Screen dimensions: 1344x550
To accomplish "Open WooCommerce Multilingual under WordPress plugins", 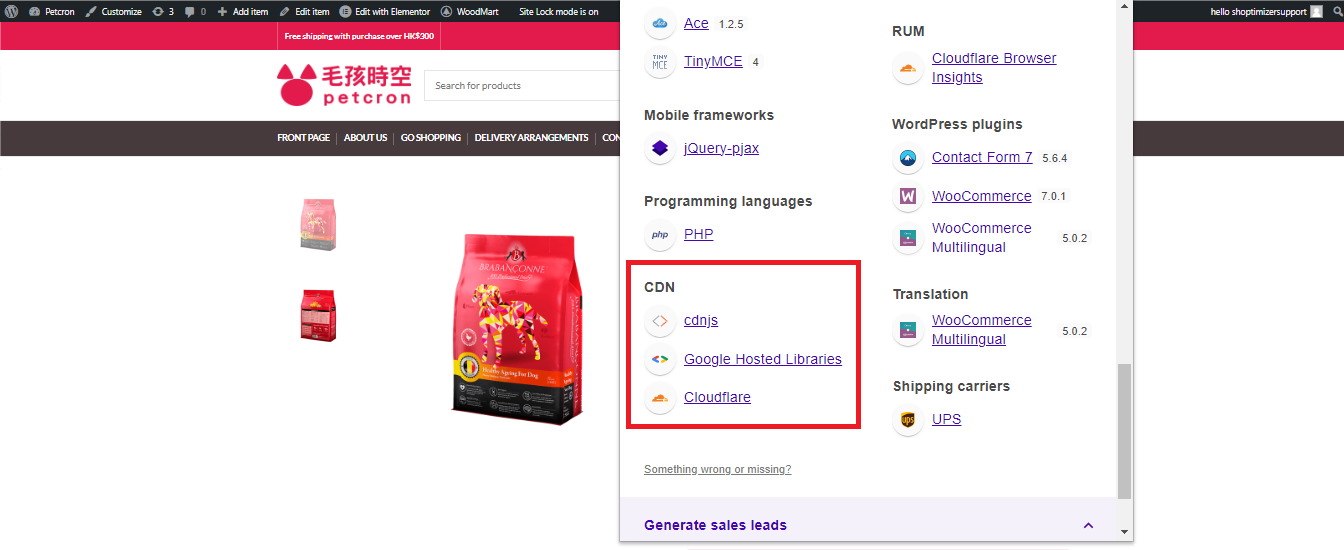I will [x=981, y=238].
